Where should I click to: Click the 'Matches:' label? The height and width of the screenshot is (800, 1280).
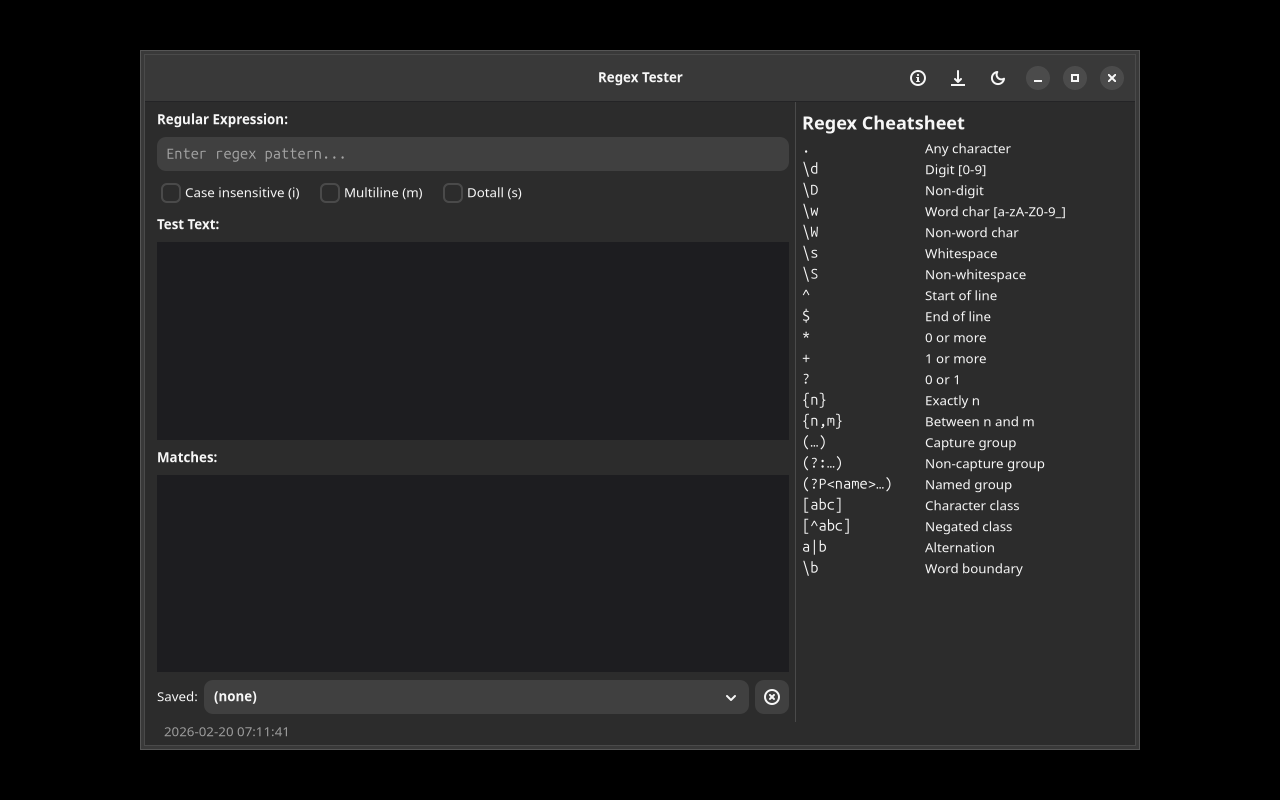tap(187, 457)
